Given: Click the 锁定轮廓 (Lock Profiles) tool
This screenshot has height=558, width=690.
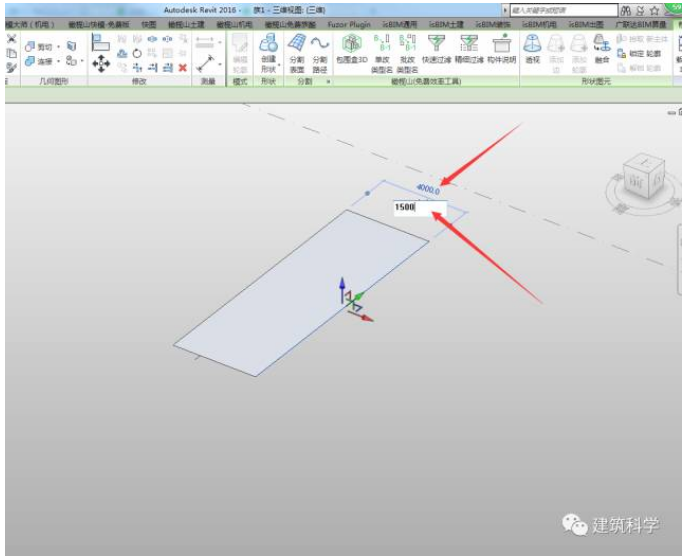Looking at the screenshot, I should (x=639, y=54).
